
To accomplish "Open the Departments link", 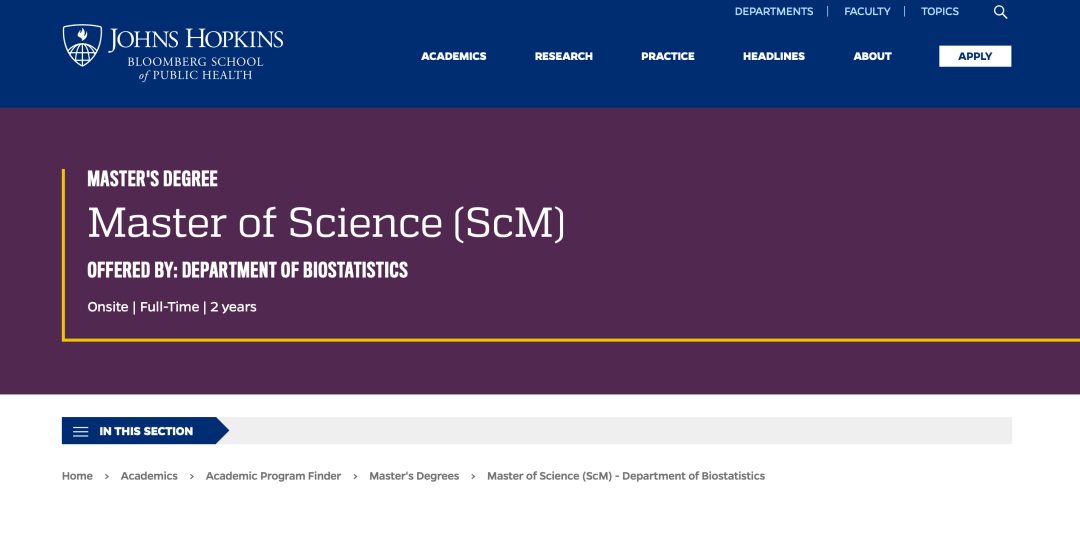I will click(773, 12).
